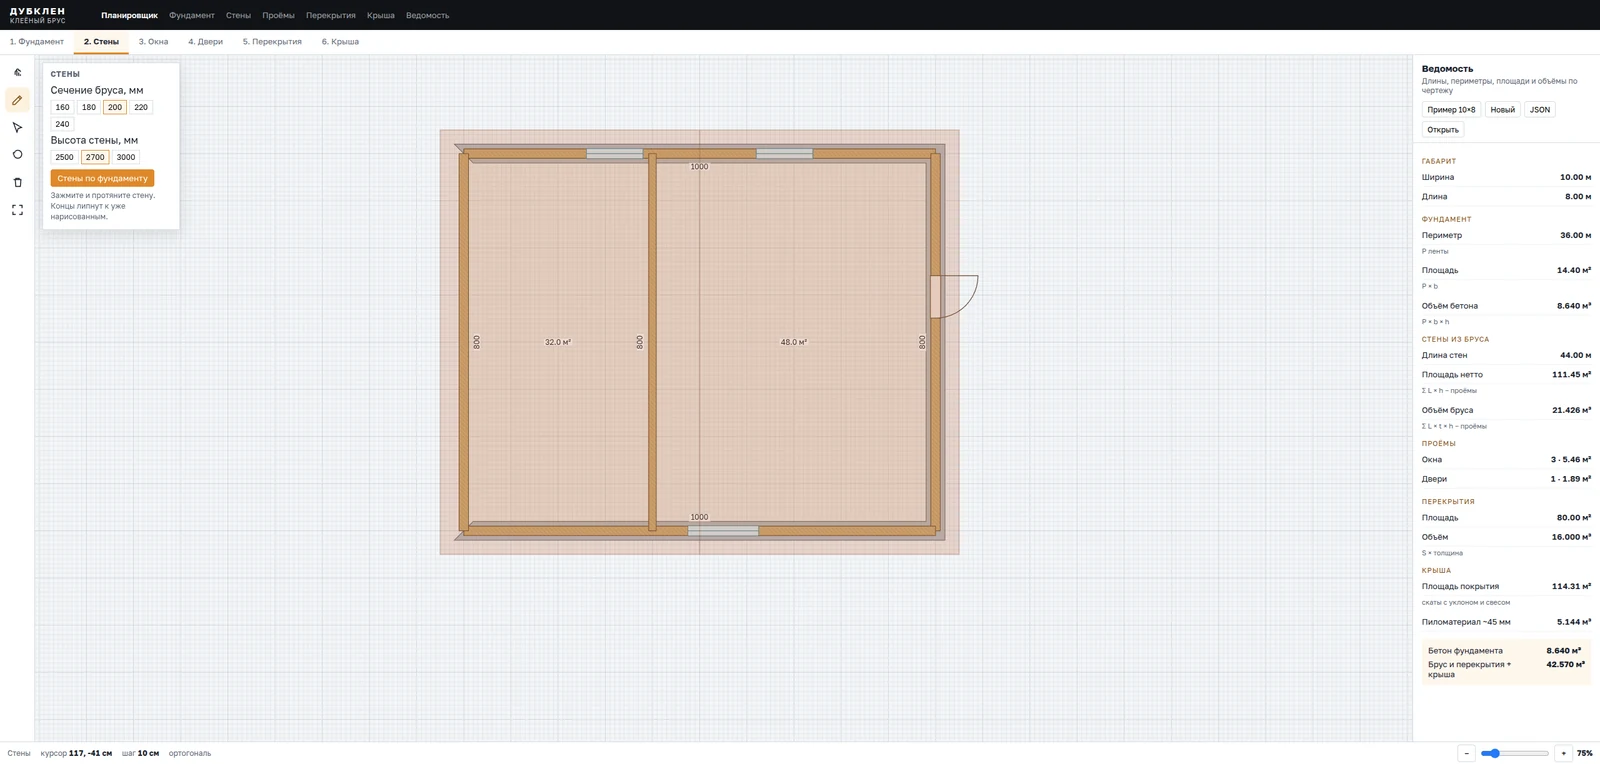1600x764 pixels.
Task: Set wall height to 2500 mm
Action: pos(64,157)
